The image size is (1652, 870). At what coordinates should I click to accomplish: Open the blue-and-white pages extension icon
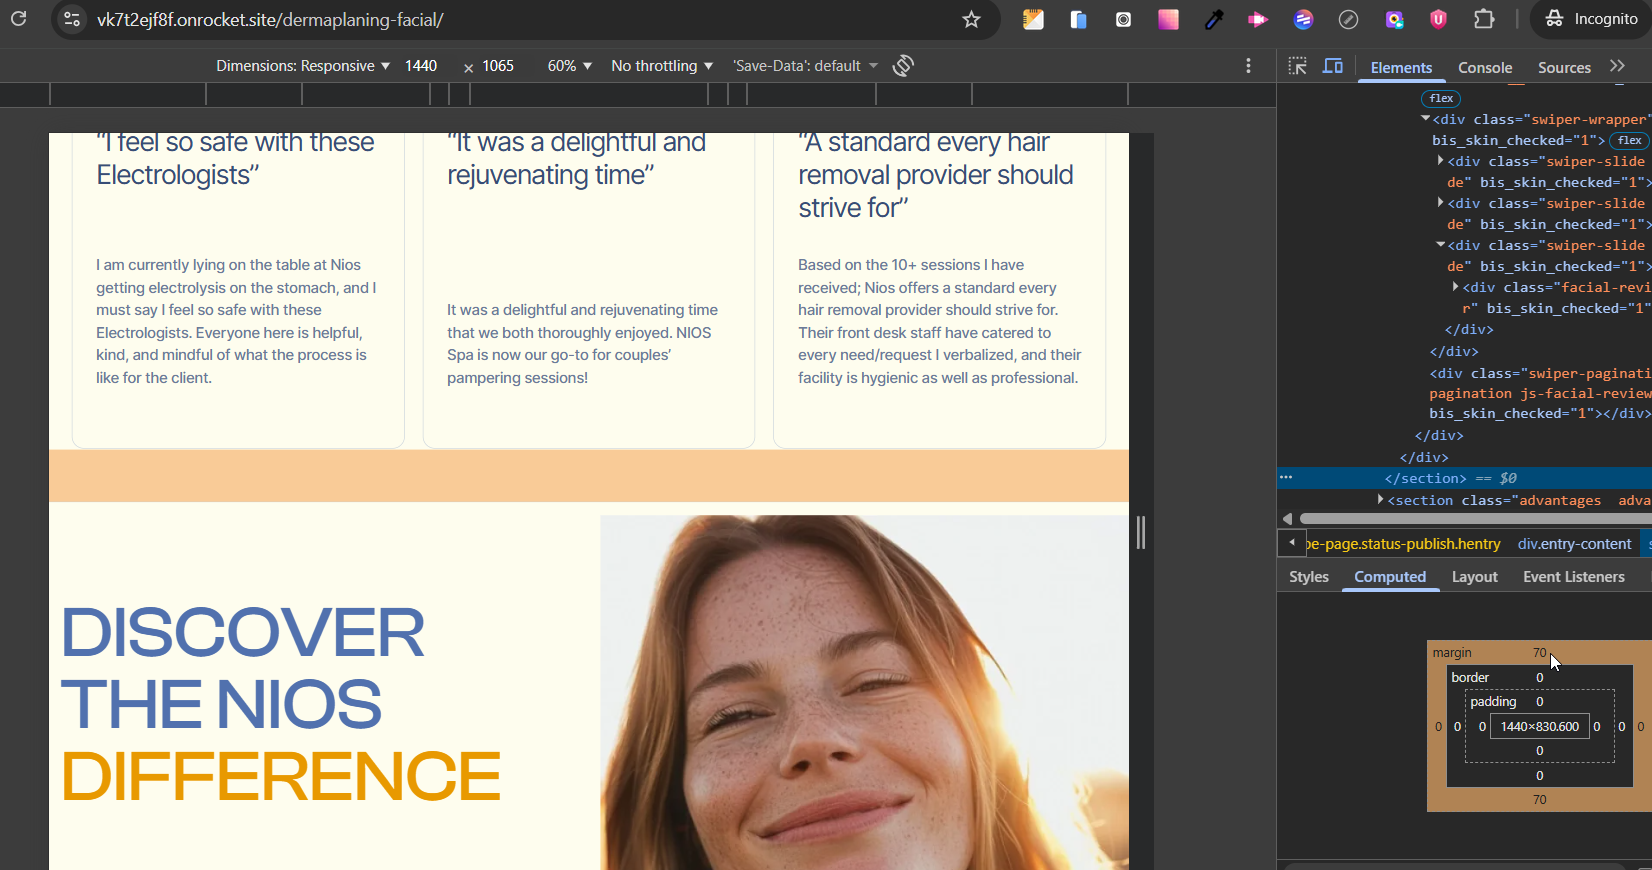[x=1078, y=19]
